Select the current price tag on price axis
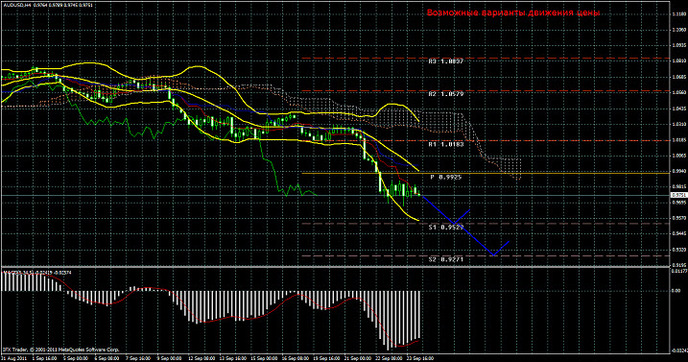The height and width of the screenshot is (362, 688). point(679,195)
